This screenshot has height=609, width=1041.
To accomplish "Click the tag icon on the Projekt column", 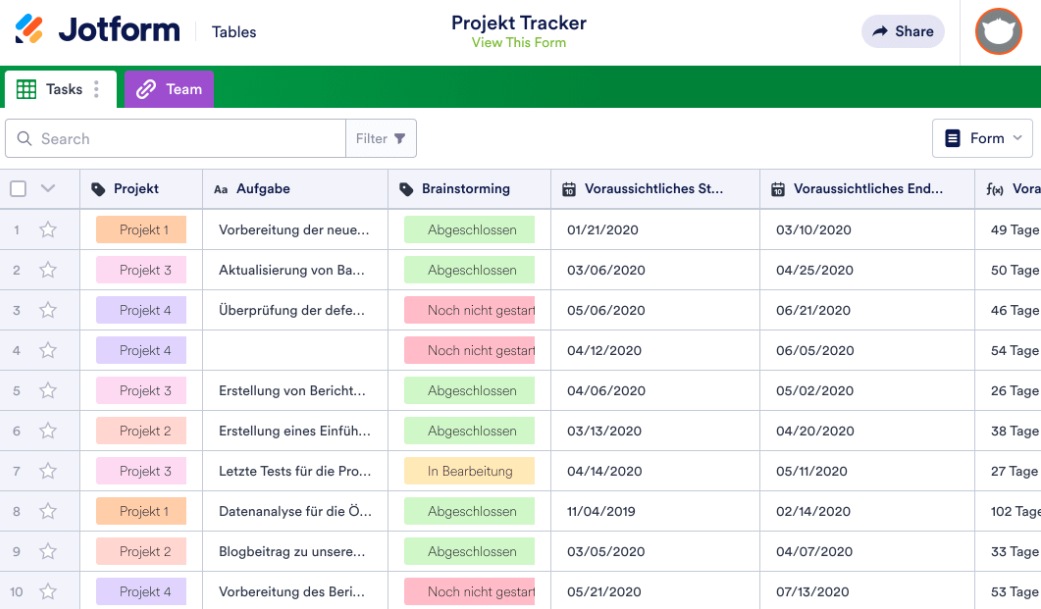I will (x=100, y=189).
